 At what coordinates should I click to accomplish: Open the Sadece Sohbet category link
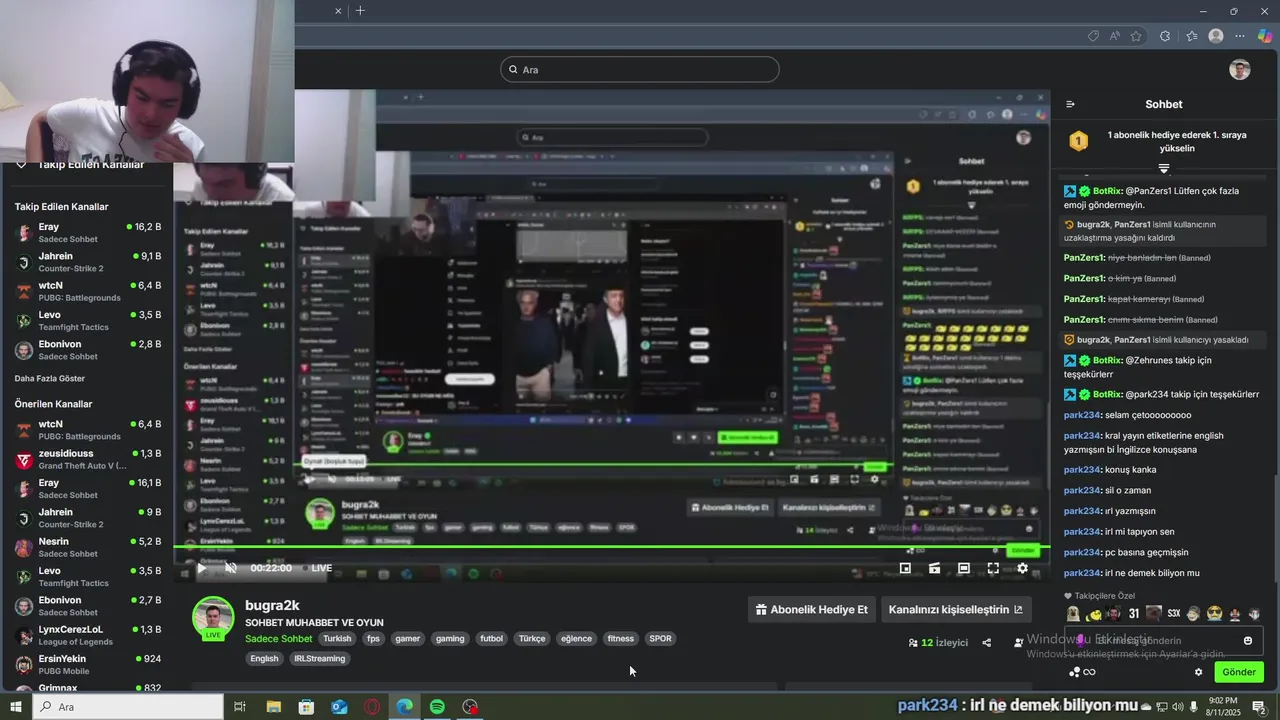point(278,639)
